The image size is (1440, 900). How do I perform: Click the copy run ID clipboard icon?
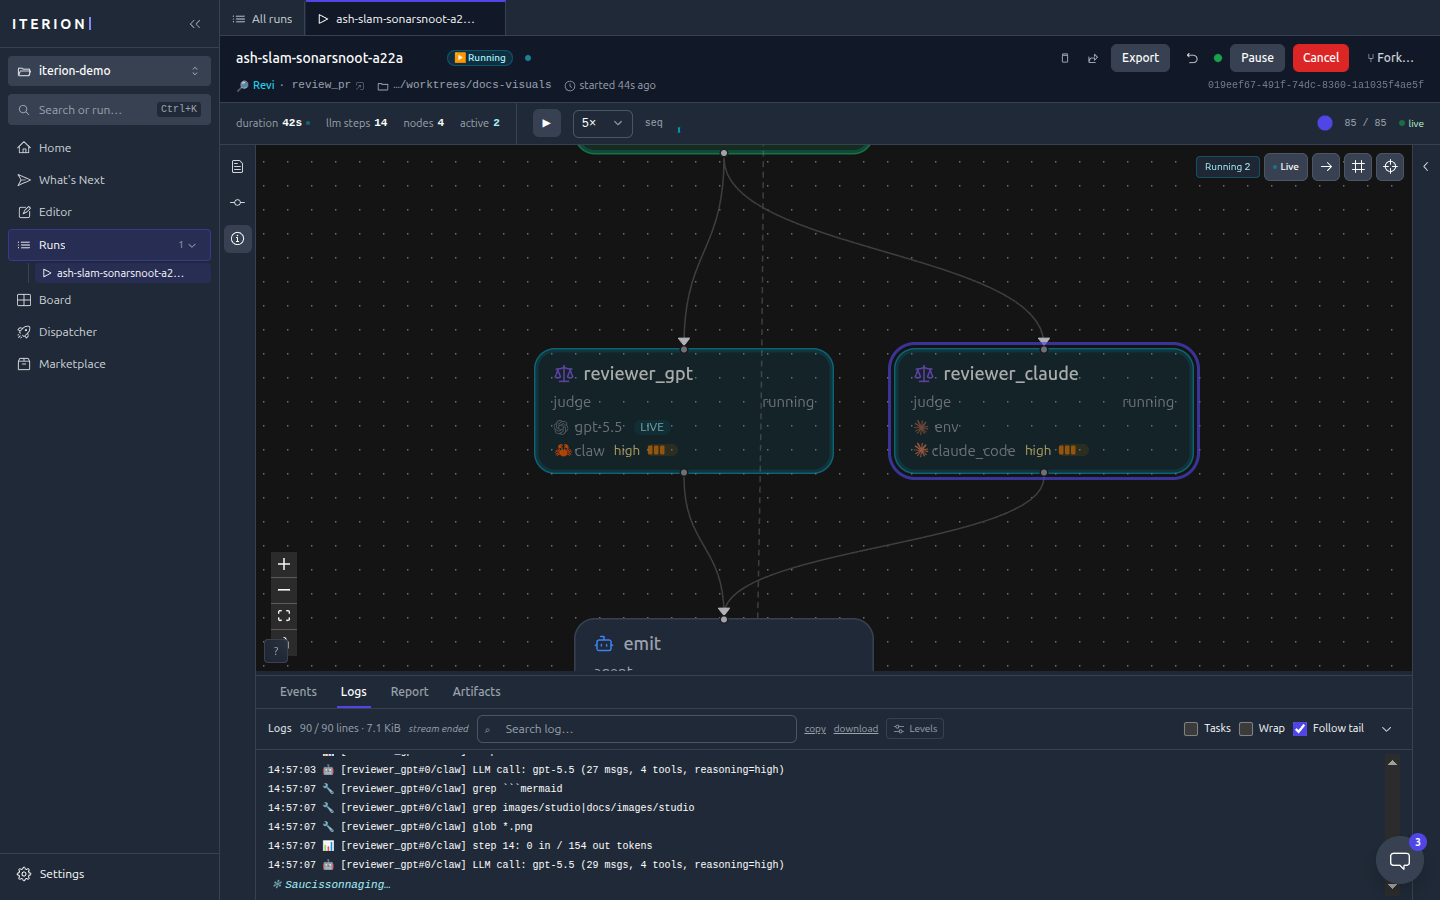[1065, 58]
